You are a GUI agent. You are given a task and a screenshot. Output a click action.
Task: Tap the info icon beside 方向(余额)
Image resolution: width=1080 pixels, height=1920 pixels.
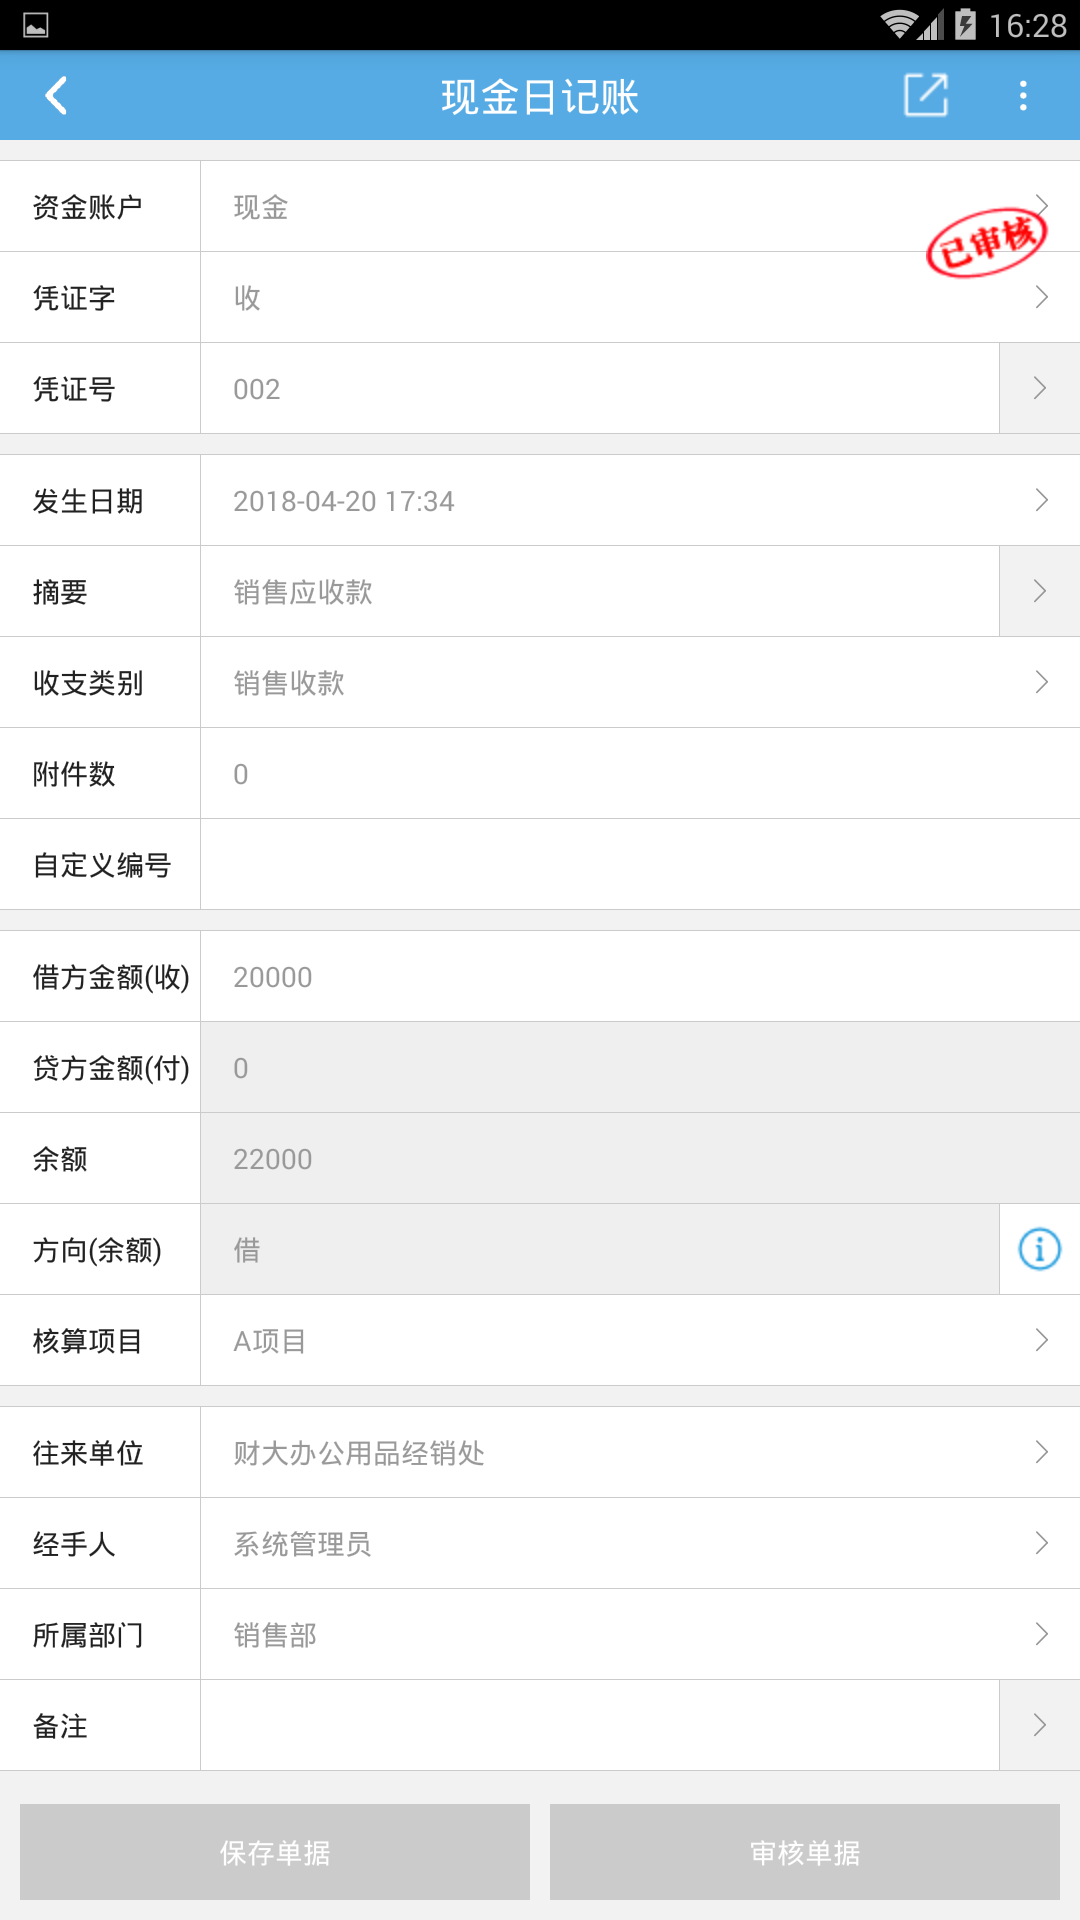[x=1040, y=1249]
